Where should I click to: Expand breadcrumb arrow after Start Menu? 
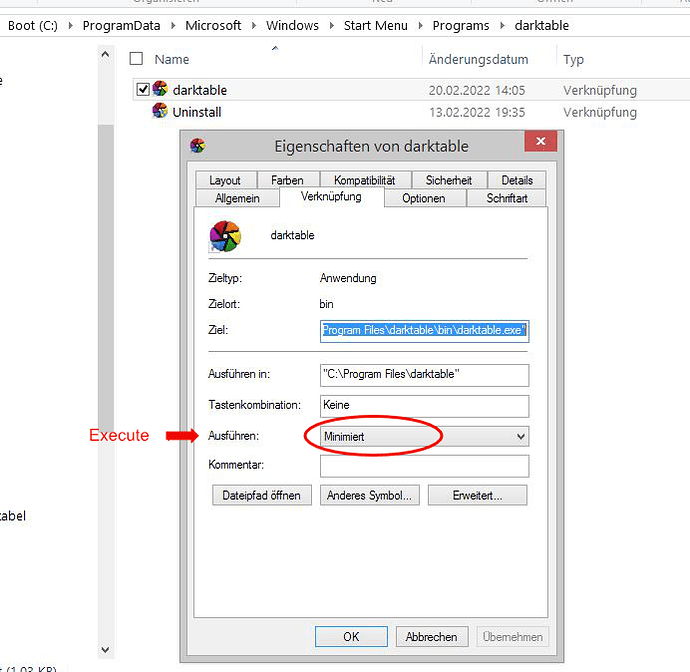point(421,26)
